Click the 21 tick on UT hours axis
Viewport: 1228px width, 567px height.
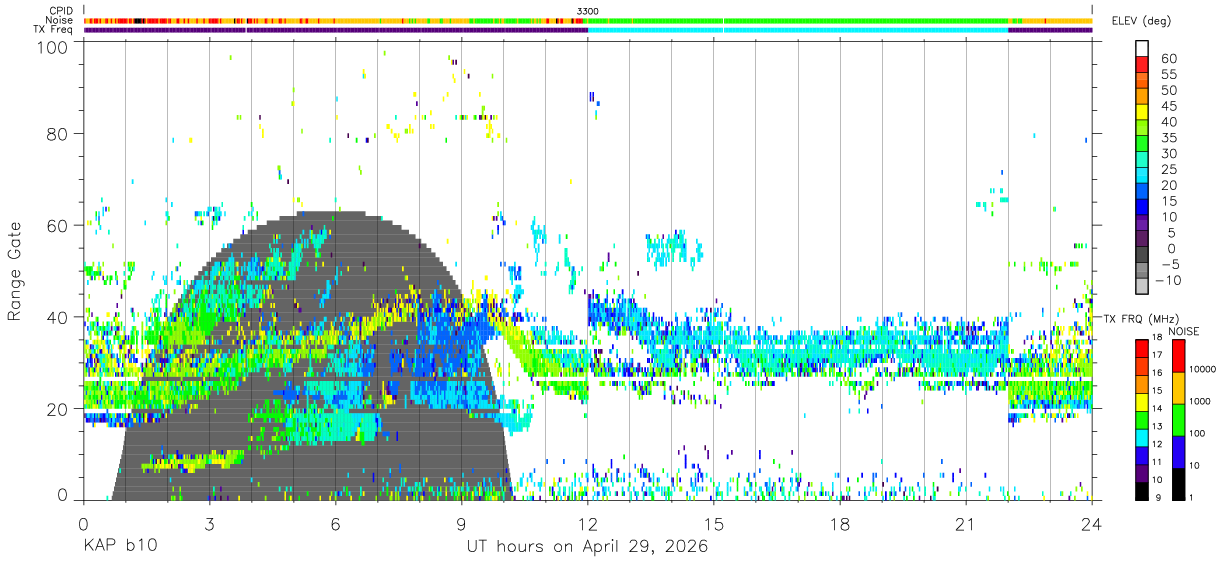(966, 524)
